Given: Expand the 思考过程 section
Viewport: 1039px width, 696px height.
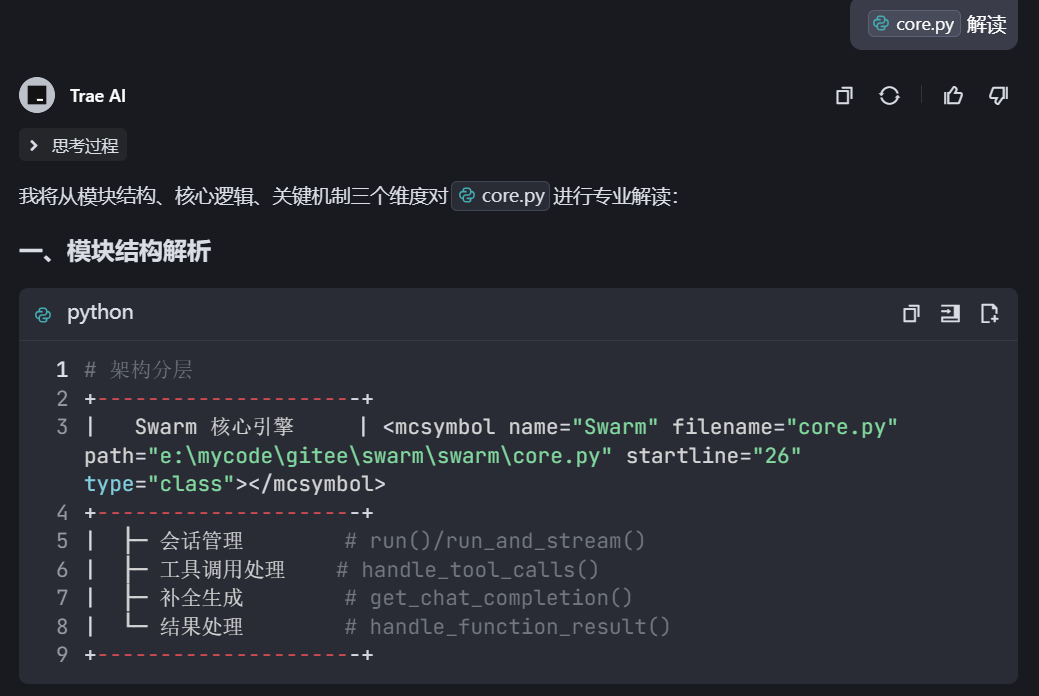Looking at the screenshot, I should [73, 144].
